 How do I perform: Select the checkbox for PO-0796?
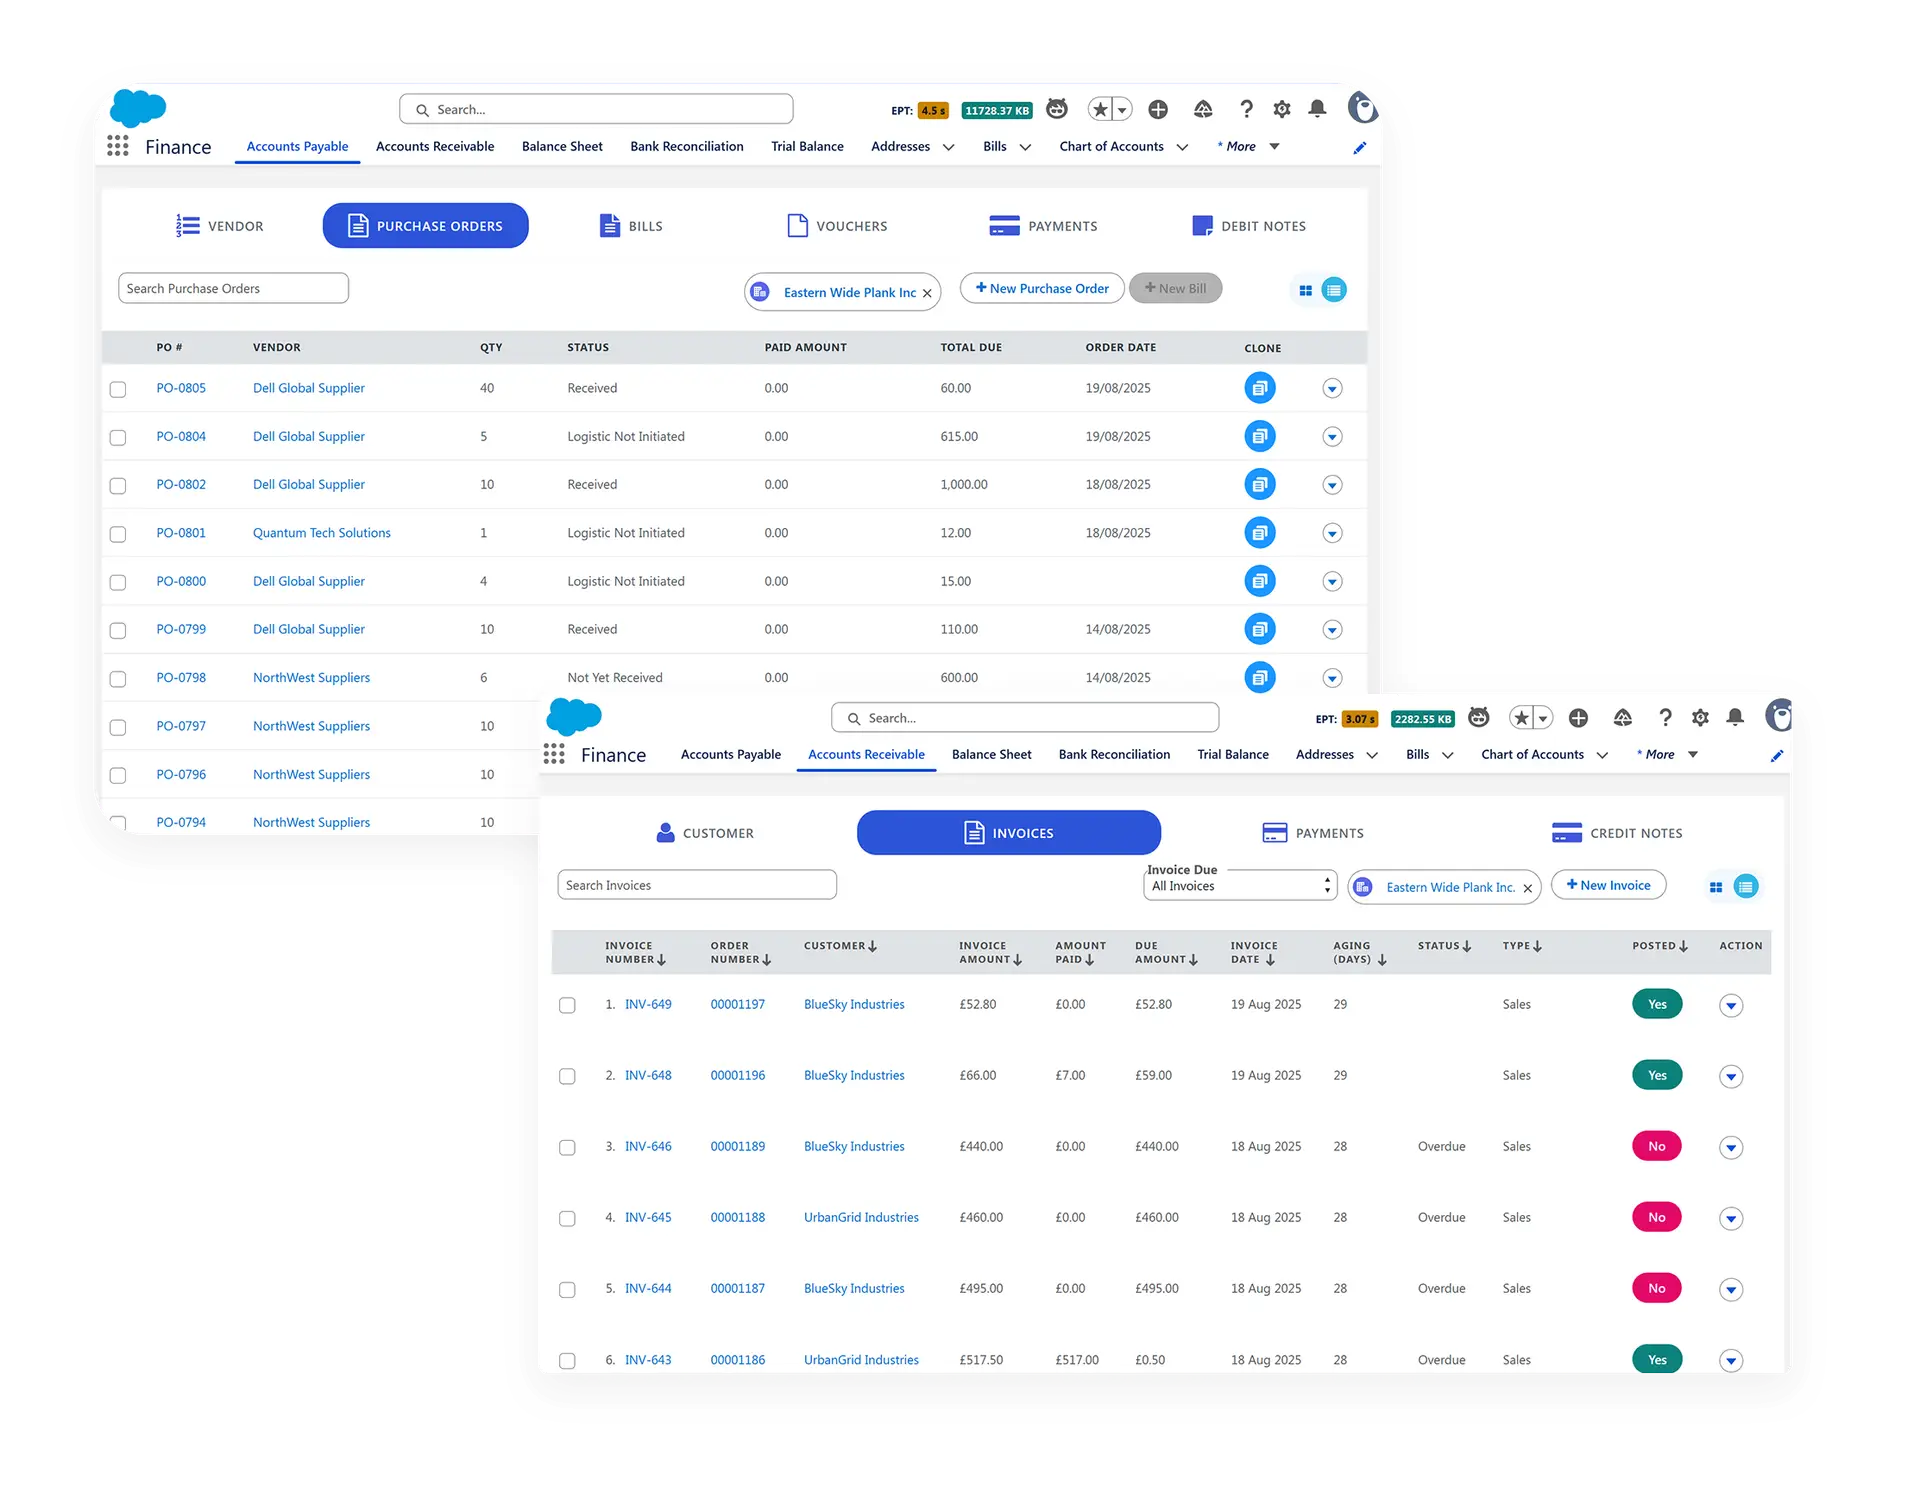[118, 775]
